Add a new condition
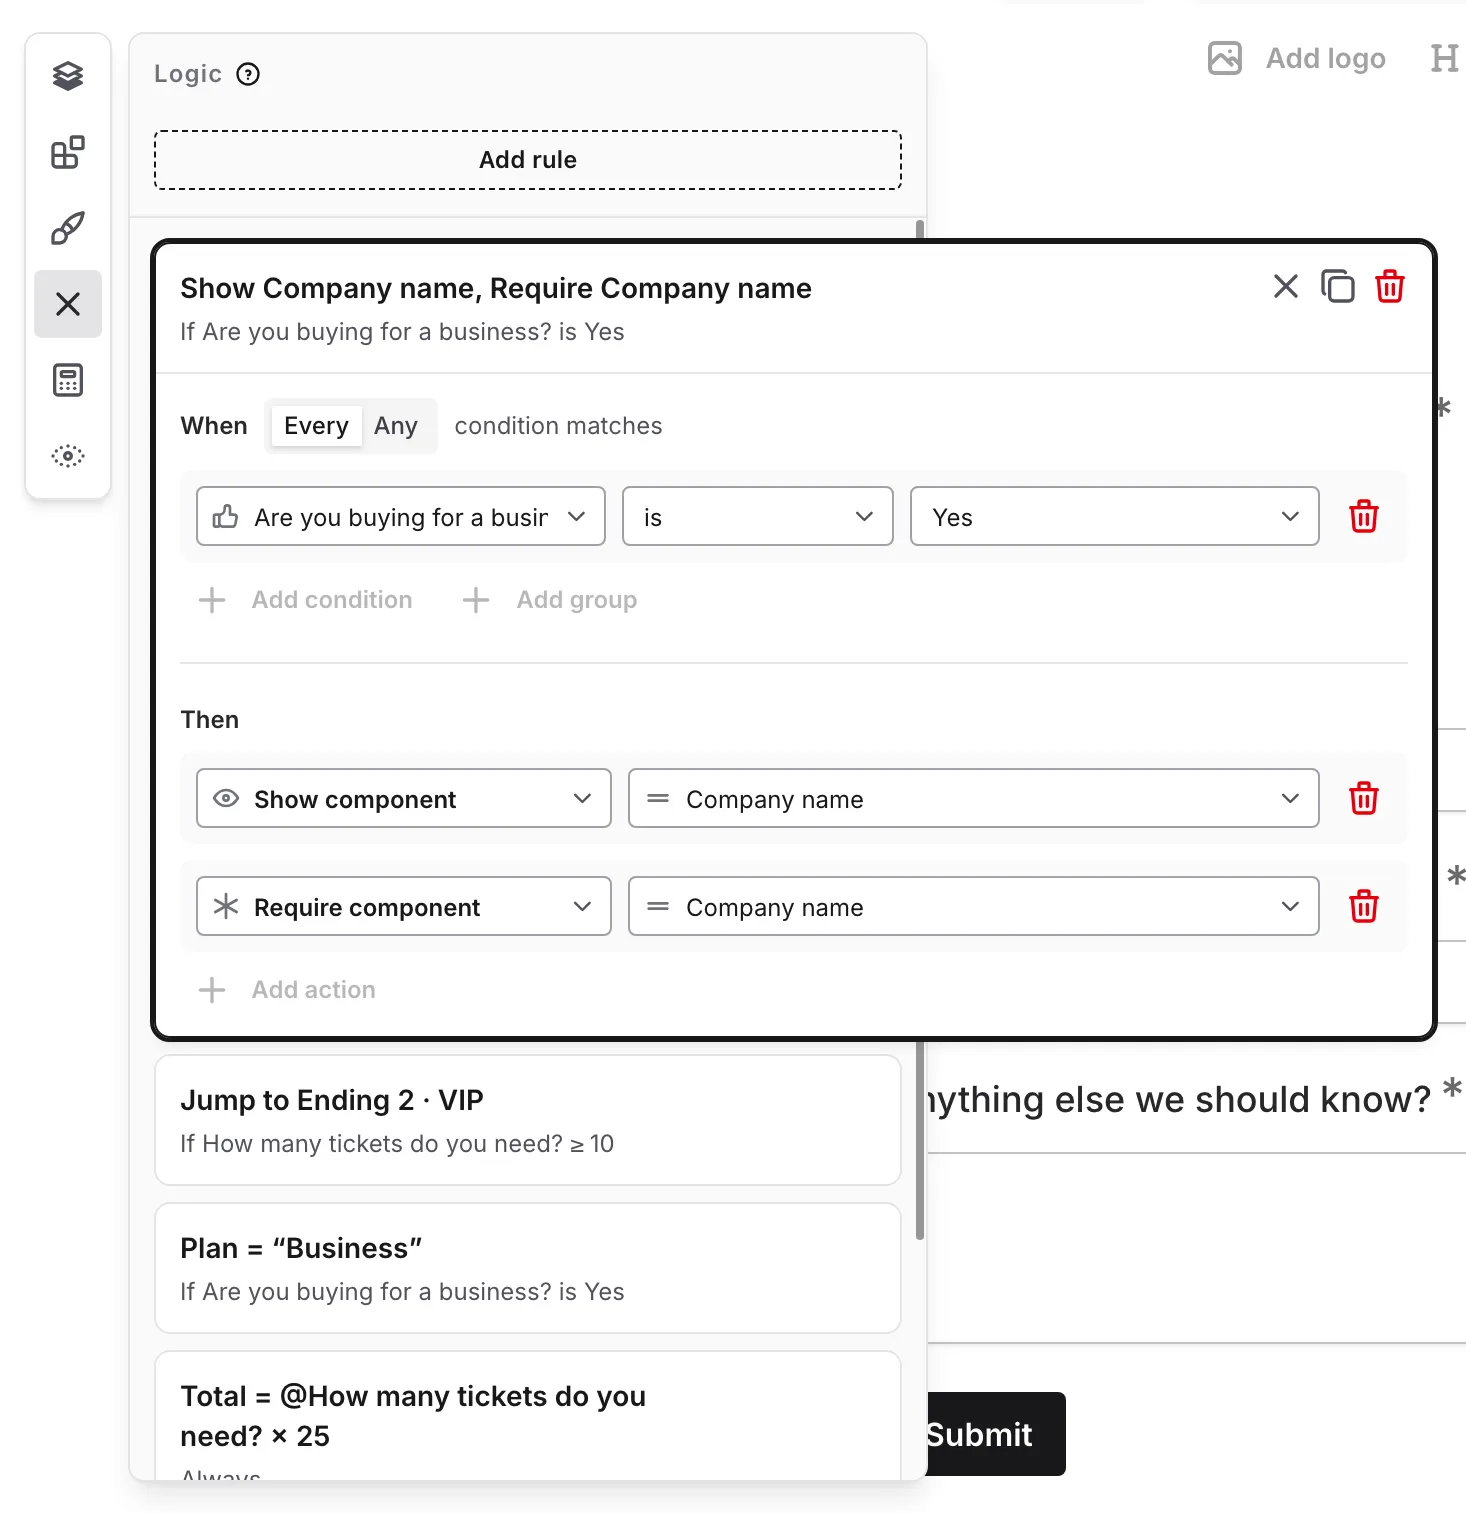This screenshot has width=1466, height=1514. click(305, 600)
